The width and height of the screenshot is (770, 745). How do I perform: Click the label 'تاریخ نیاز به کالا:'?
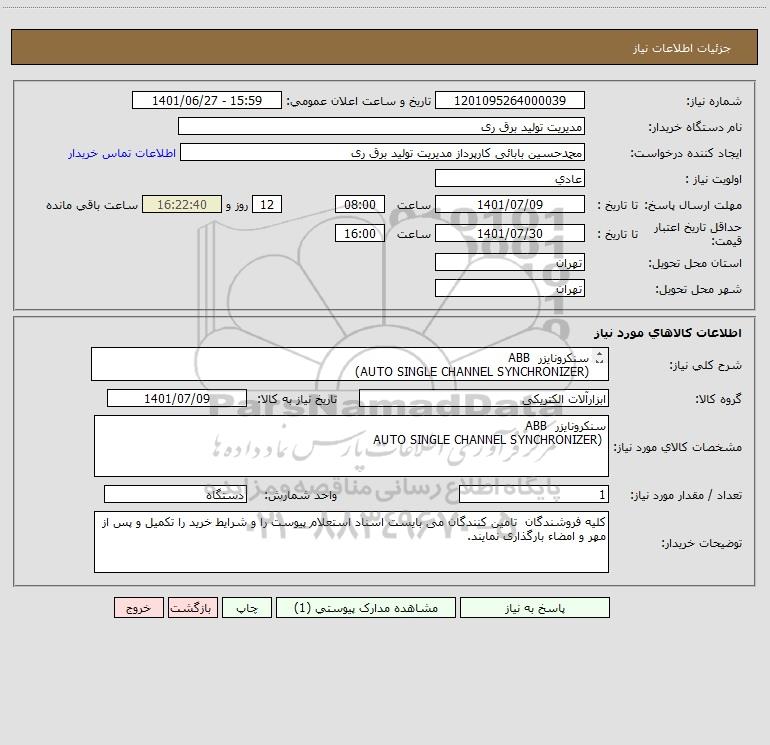[297, 399]
